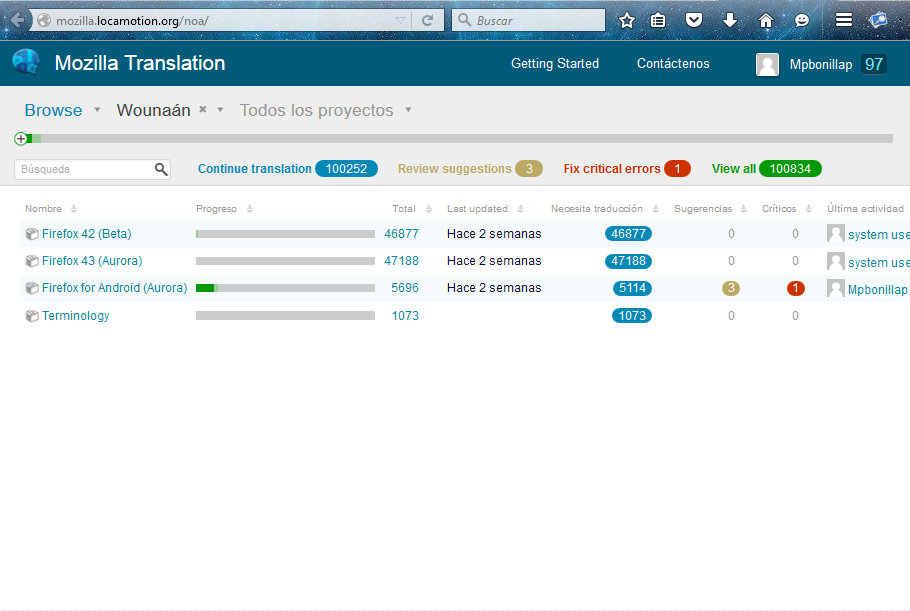Open the Hello chat smiley icon
Screen dimensions: 910x611
[801, 21]
